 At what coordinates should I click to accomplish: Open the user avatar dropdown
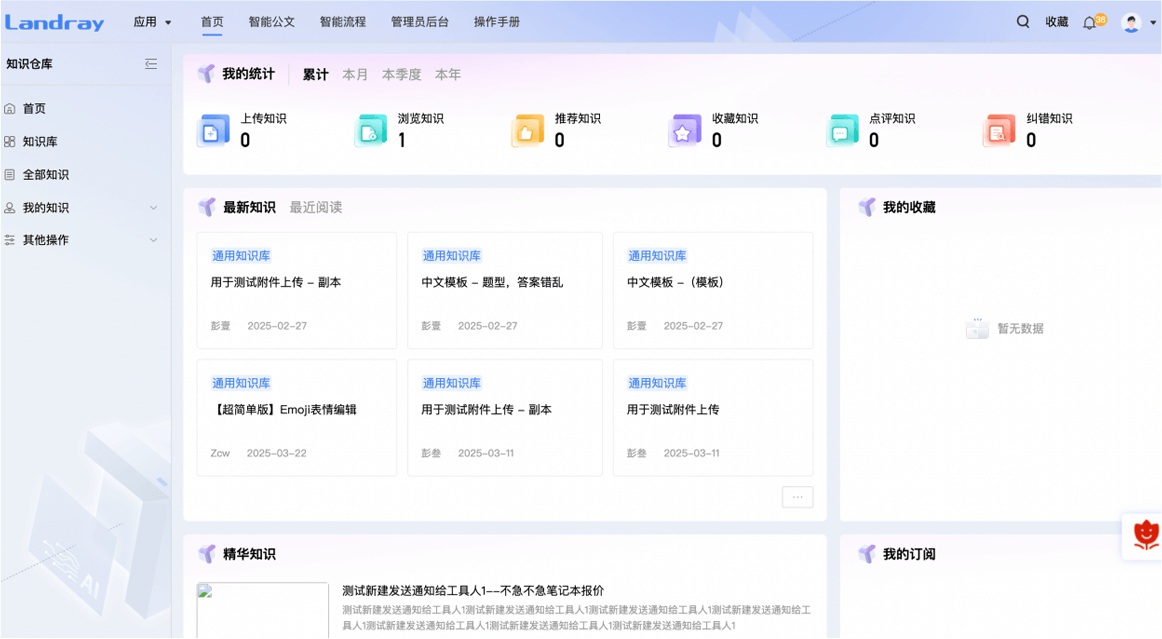(x=1138, y=23)
